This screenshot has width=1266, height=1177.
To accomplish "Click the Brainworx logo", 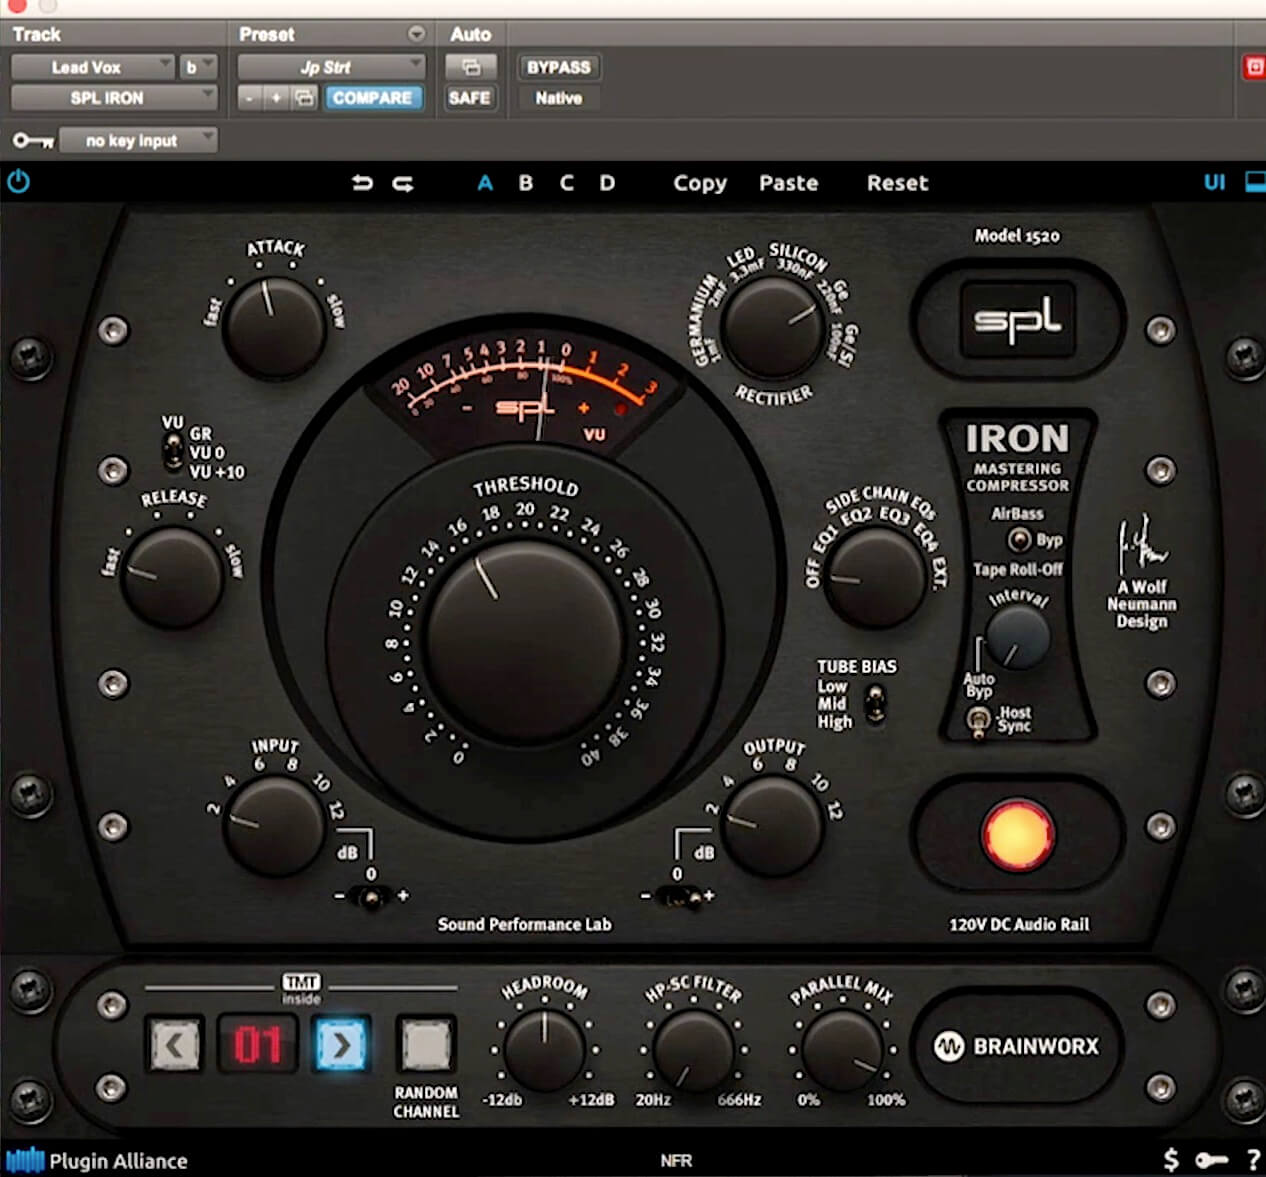I will pyautogui.click(x=1017, y=1046).
